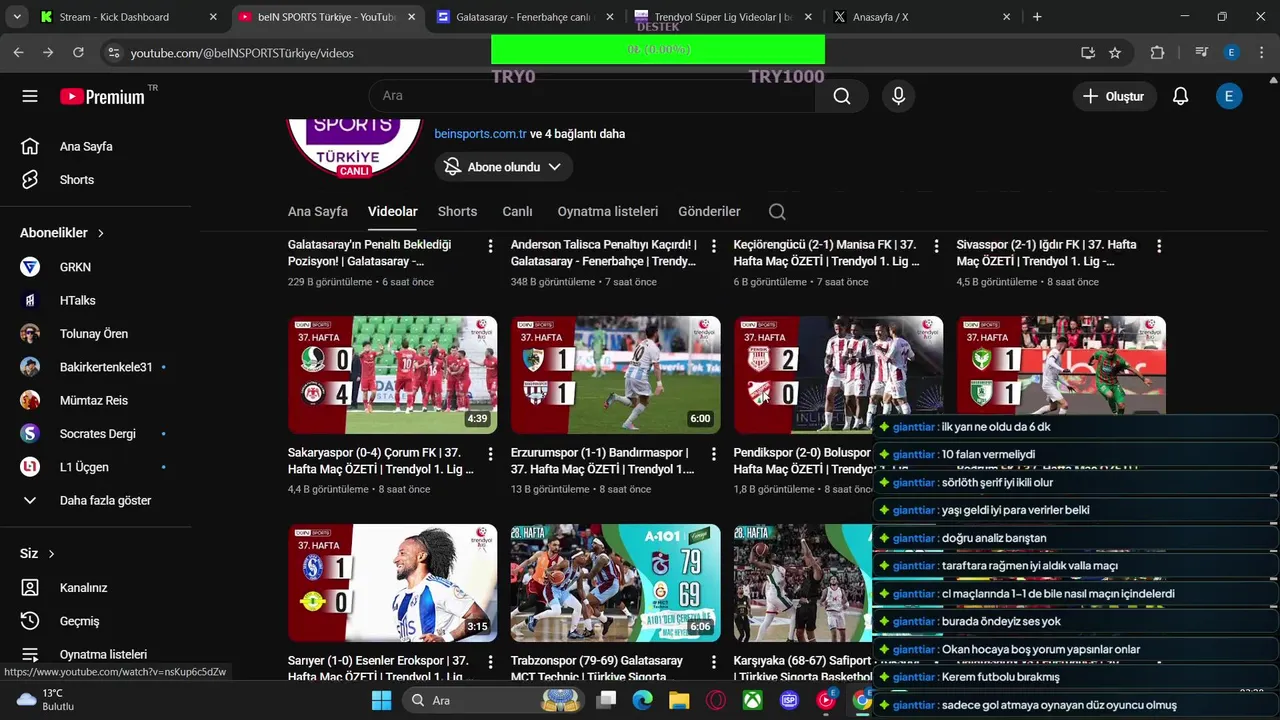Screen dimensions: 1280x720
Task: Open options for Anderson Talisca Penaltıyı Kaçırdı video
Action: pyautogui.click(x=713, y=246)
